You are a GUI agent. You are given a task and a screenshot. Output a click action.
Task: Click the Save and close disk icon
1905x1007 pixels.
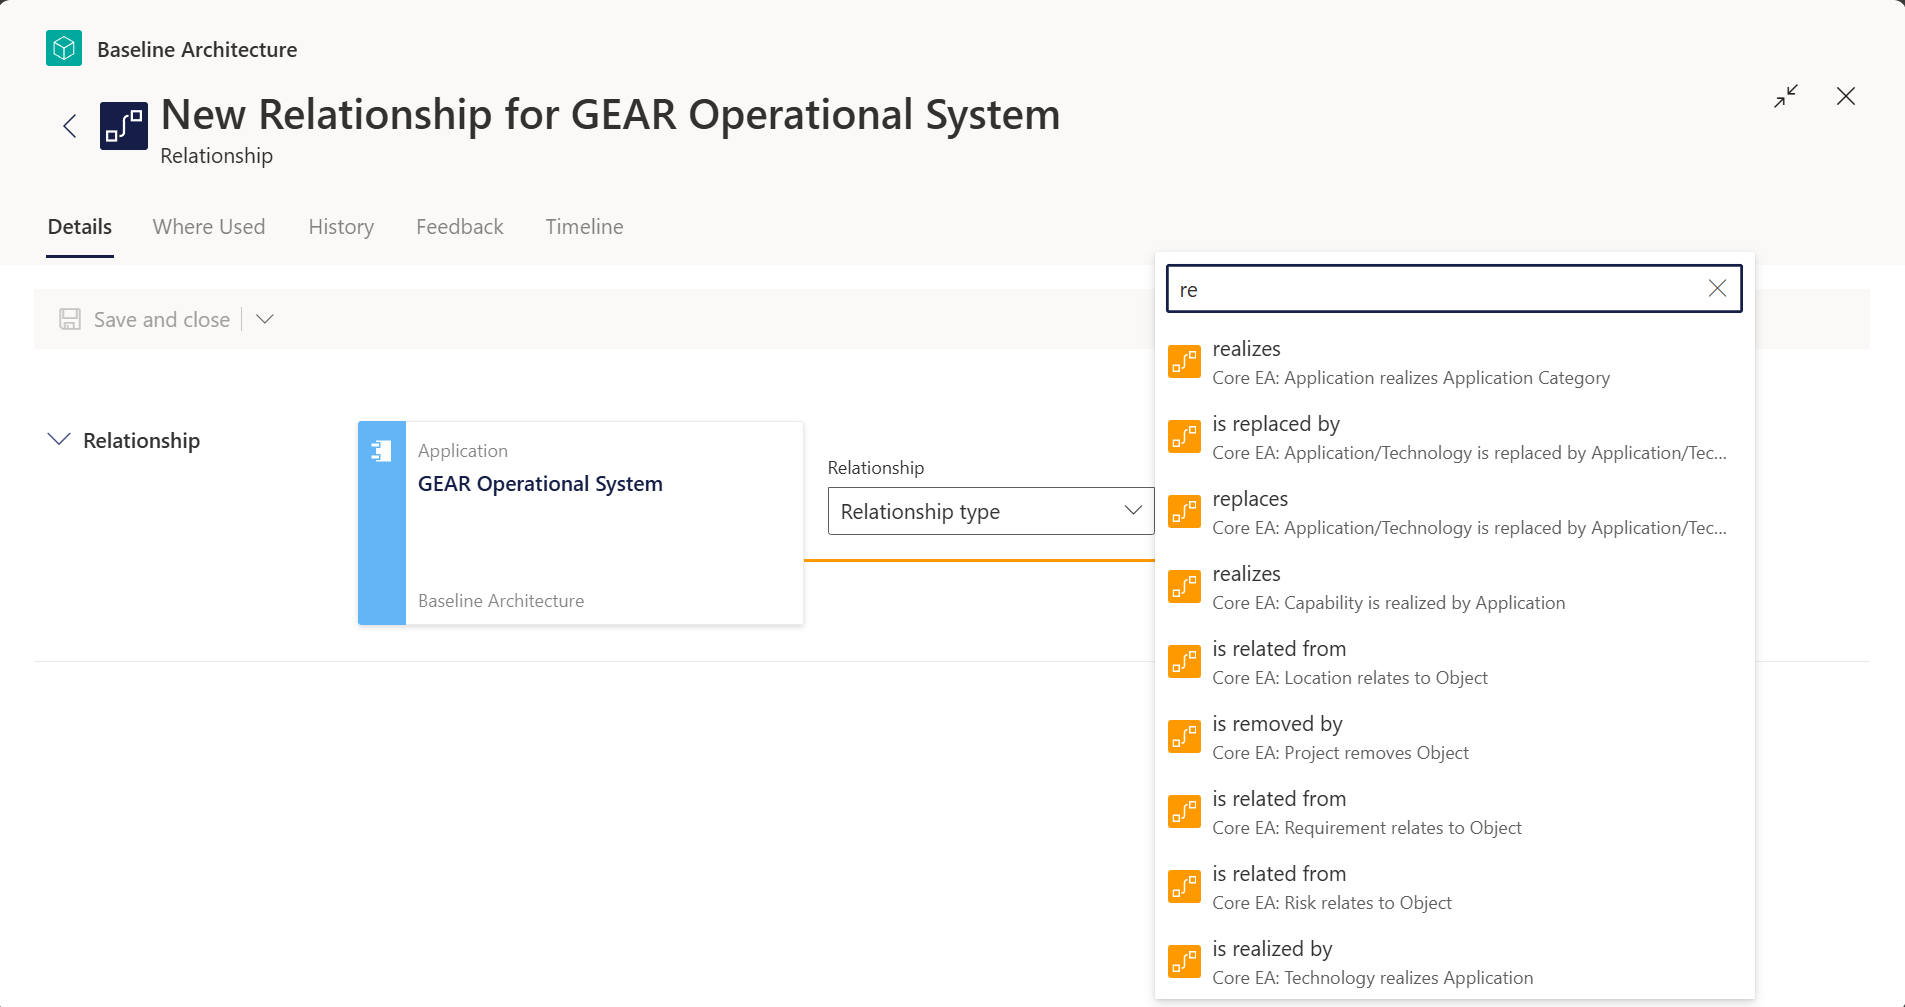(70, 319)
